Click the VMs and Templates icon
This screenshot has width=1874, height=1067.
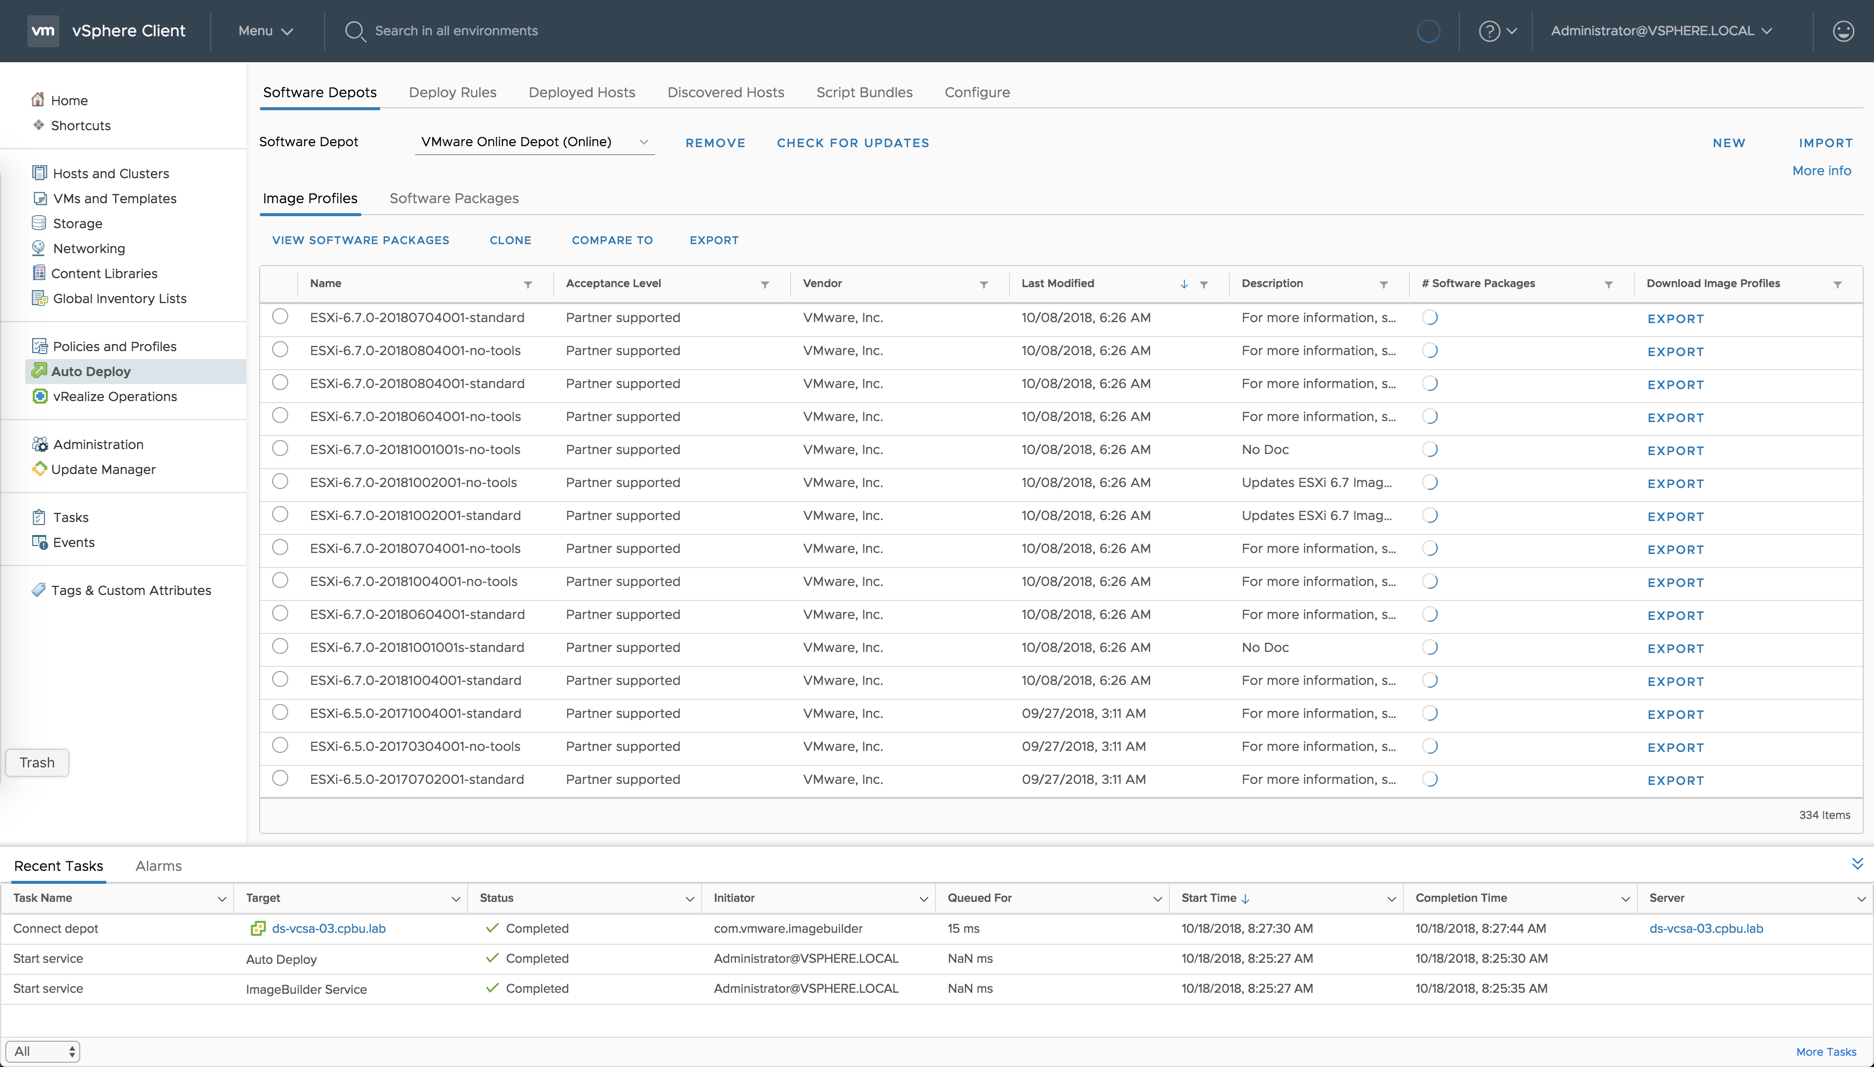pos(39,198)
